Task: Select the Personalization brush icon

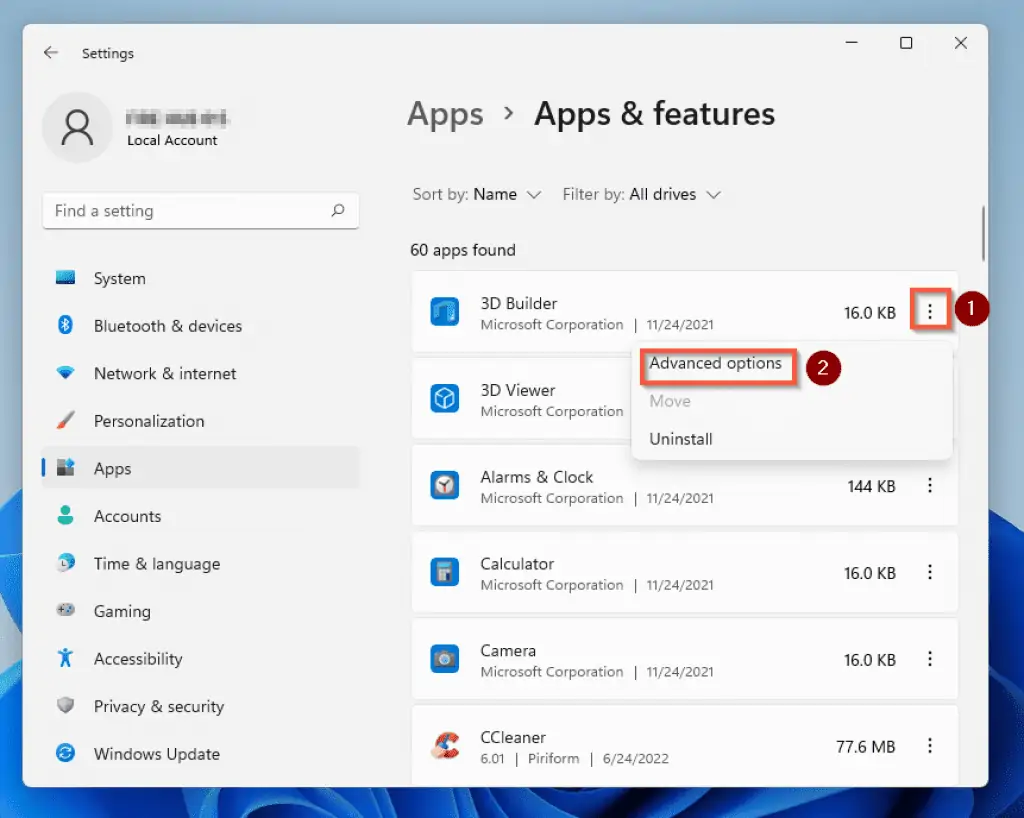Action: pos(66,421)
